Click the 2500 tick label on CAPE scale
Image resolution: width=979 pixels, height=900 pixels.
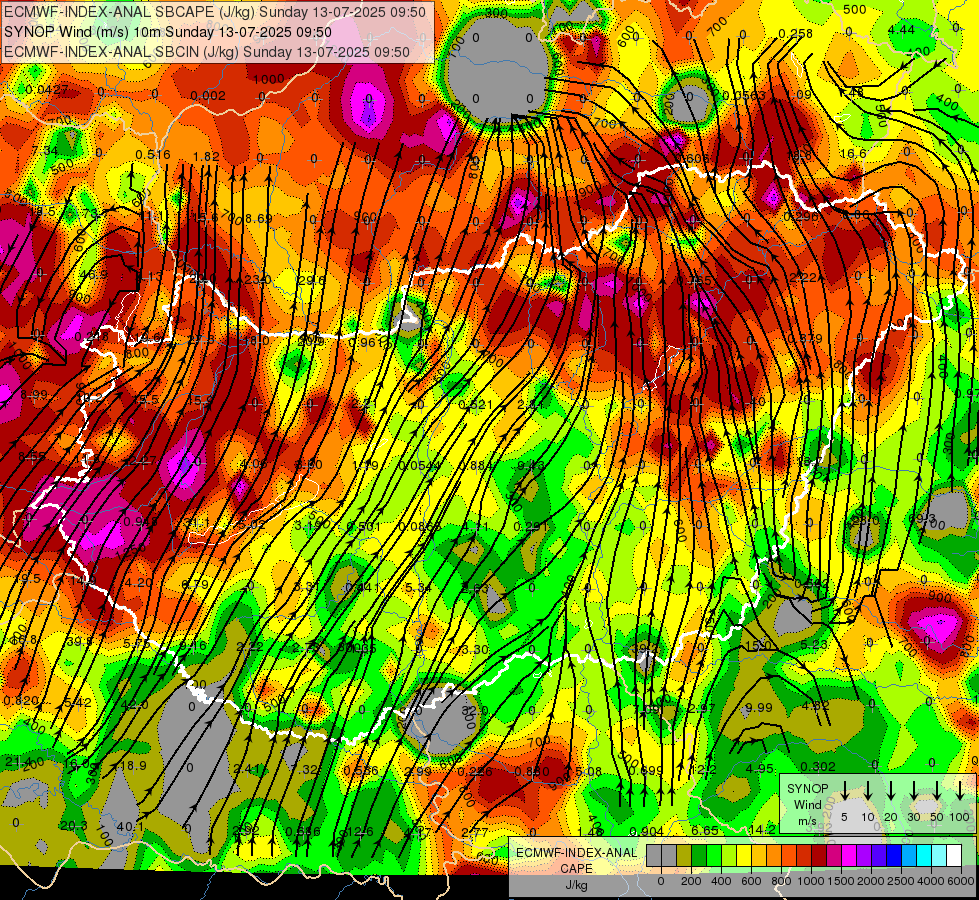(902, 881)
